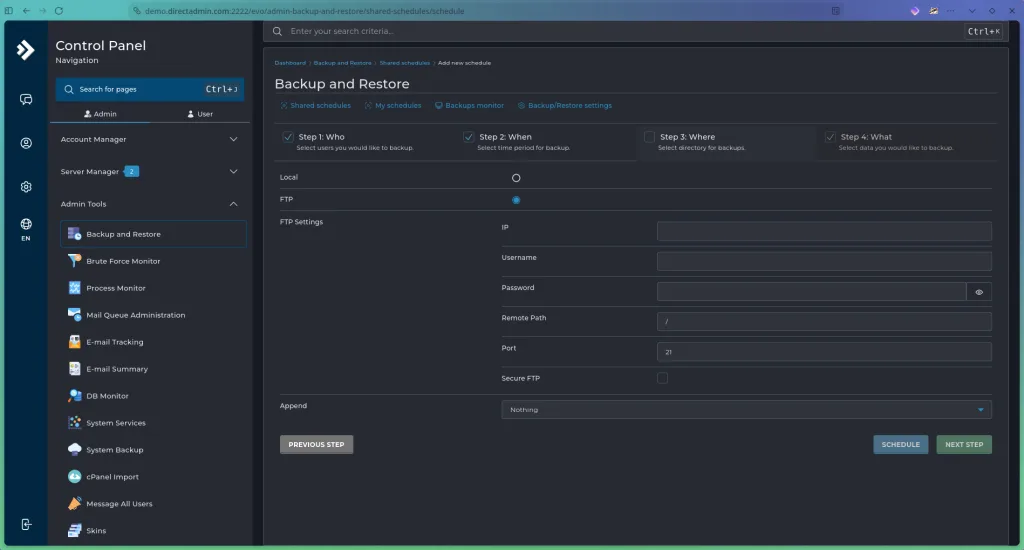Click the Remote Path input field

[x=824, y=321]
